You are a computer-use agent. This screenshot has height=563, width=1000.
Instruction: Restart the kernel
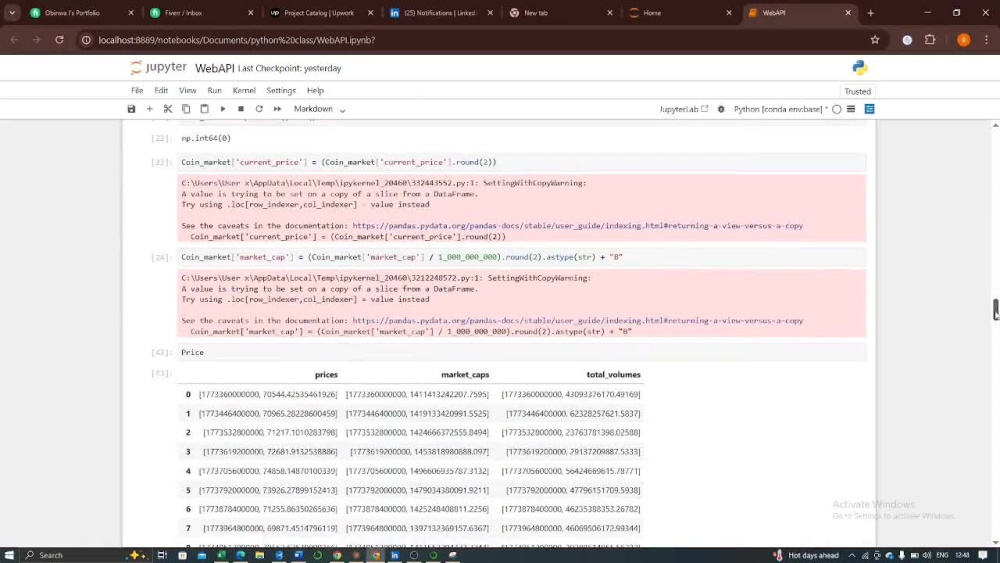pos(259,109)
